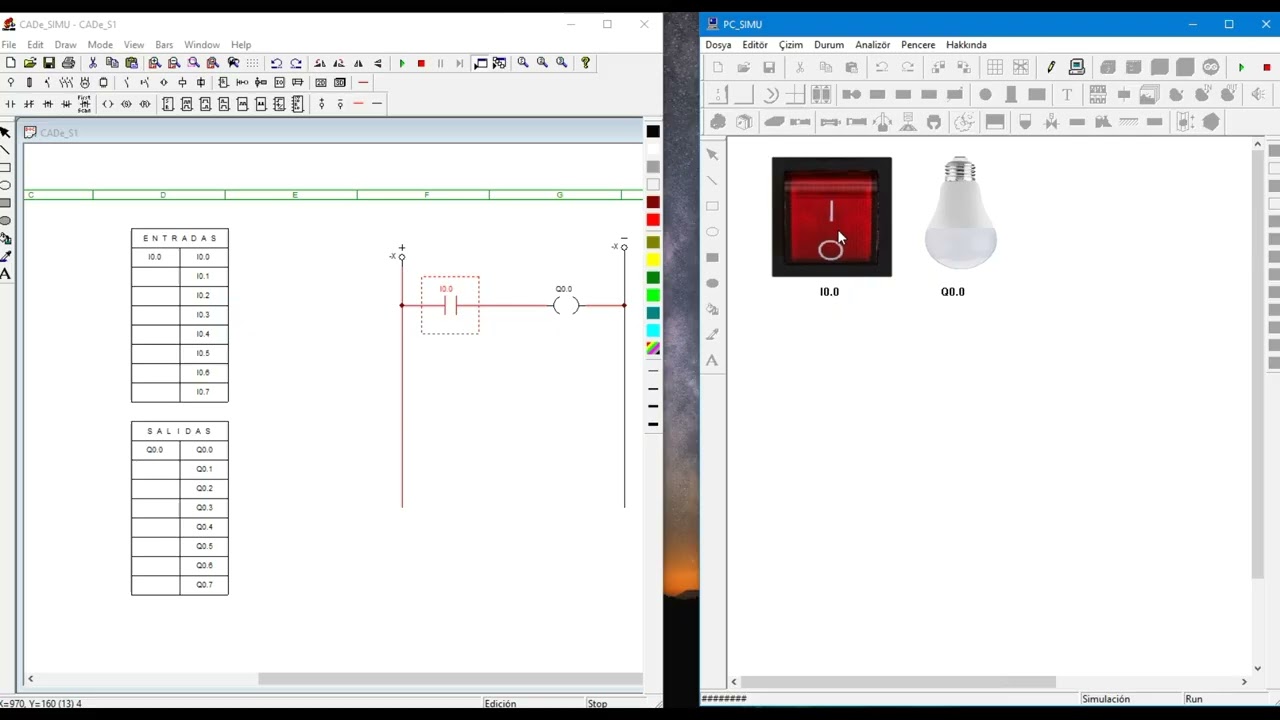Stop simulation with red square in CADe_SIMU

421,63
